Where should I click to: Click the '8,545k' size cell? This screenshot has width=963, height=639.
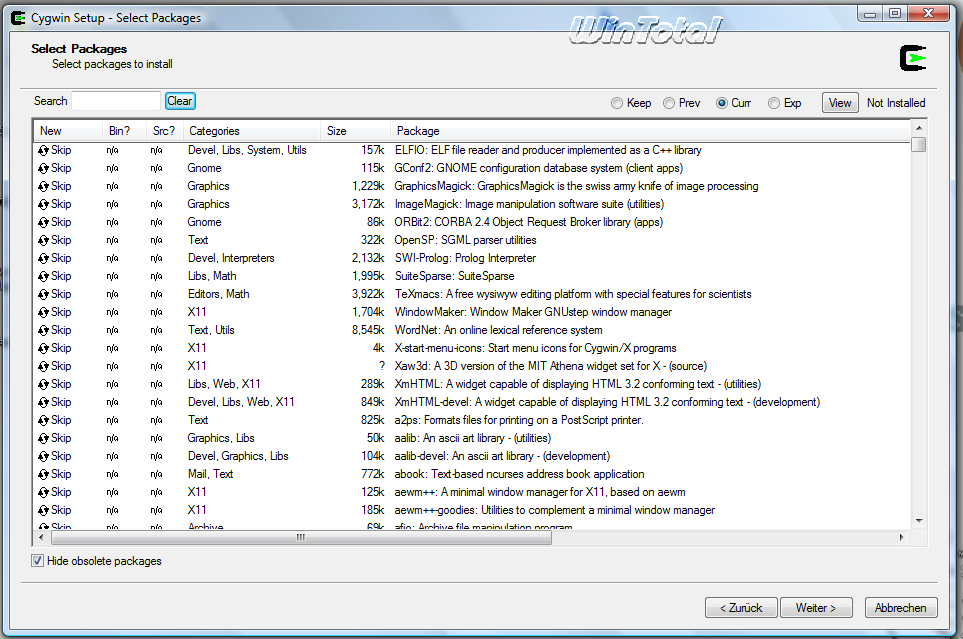tap(368, 331)
